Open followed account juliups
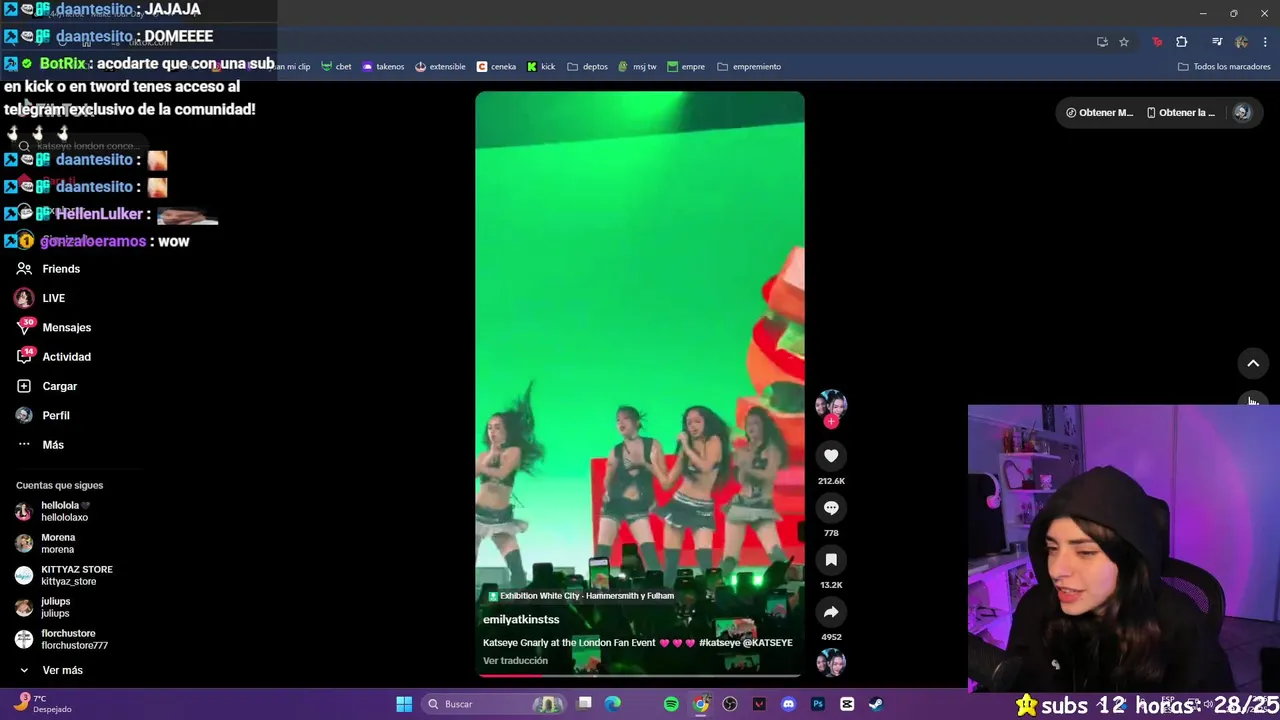The height and width of the screenshot is (720, 1280). (55, 608)
